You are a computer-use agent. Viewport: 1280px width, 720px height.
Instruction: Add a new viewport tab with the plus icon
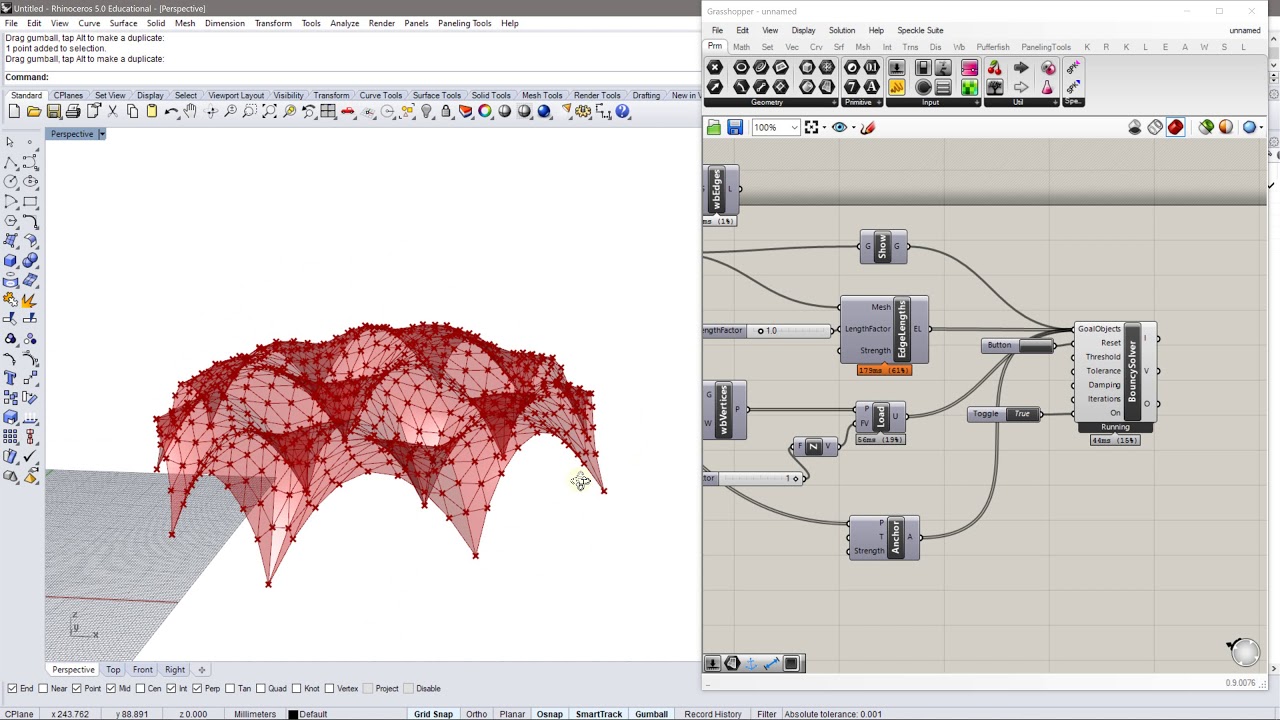click(x=201, y=670)
